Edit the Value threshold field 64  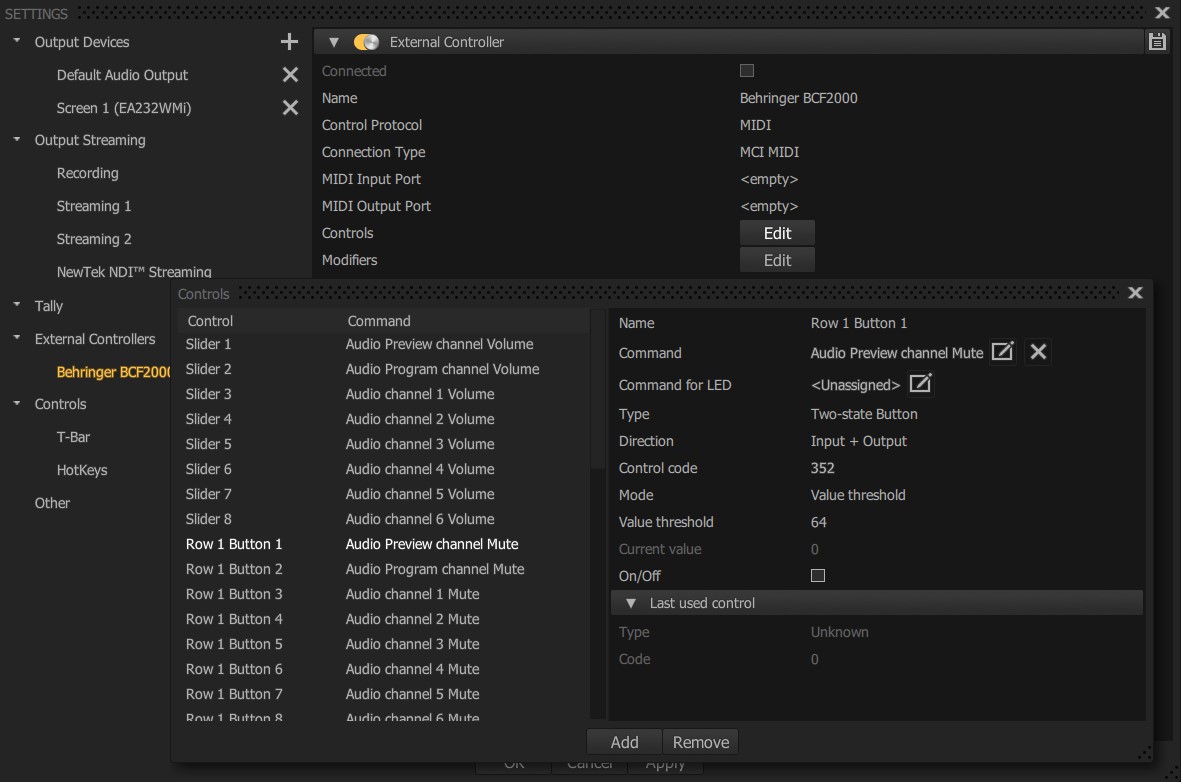[819, 522]
